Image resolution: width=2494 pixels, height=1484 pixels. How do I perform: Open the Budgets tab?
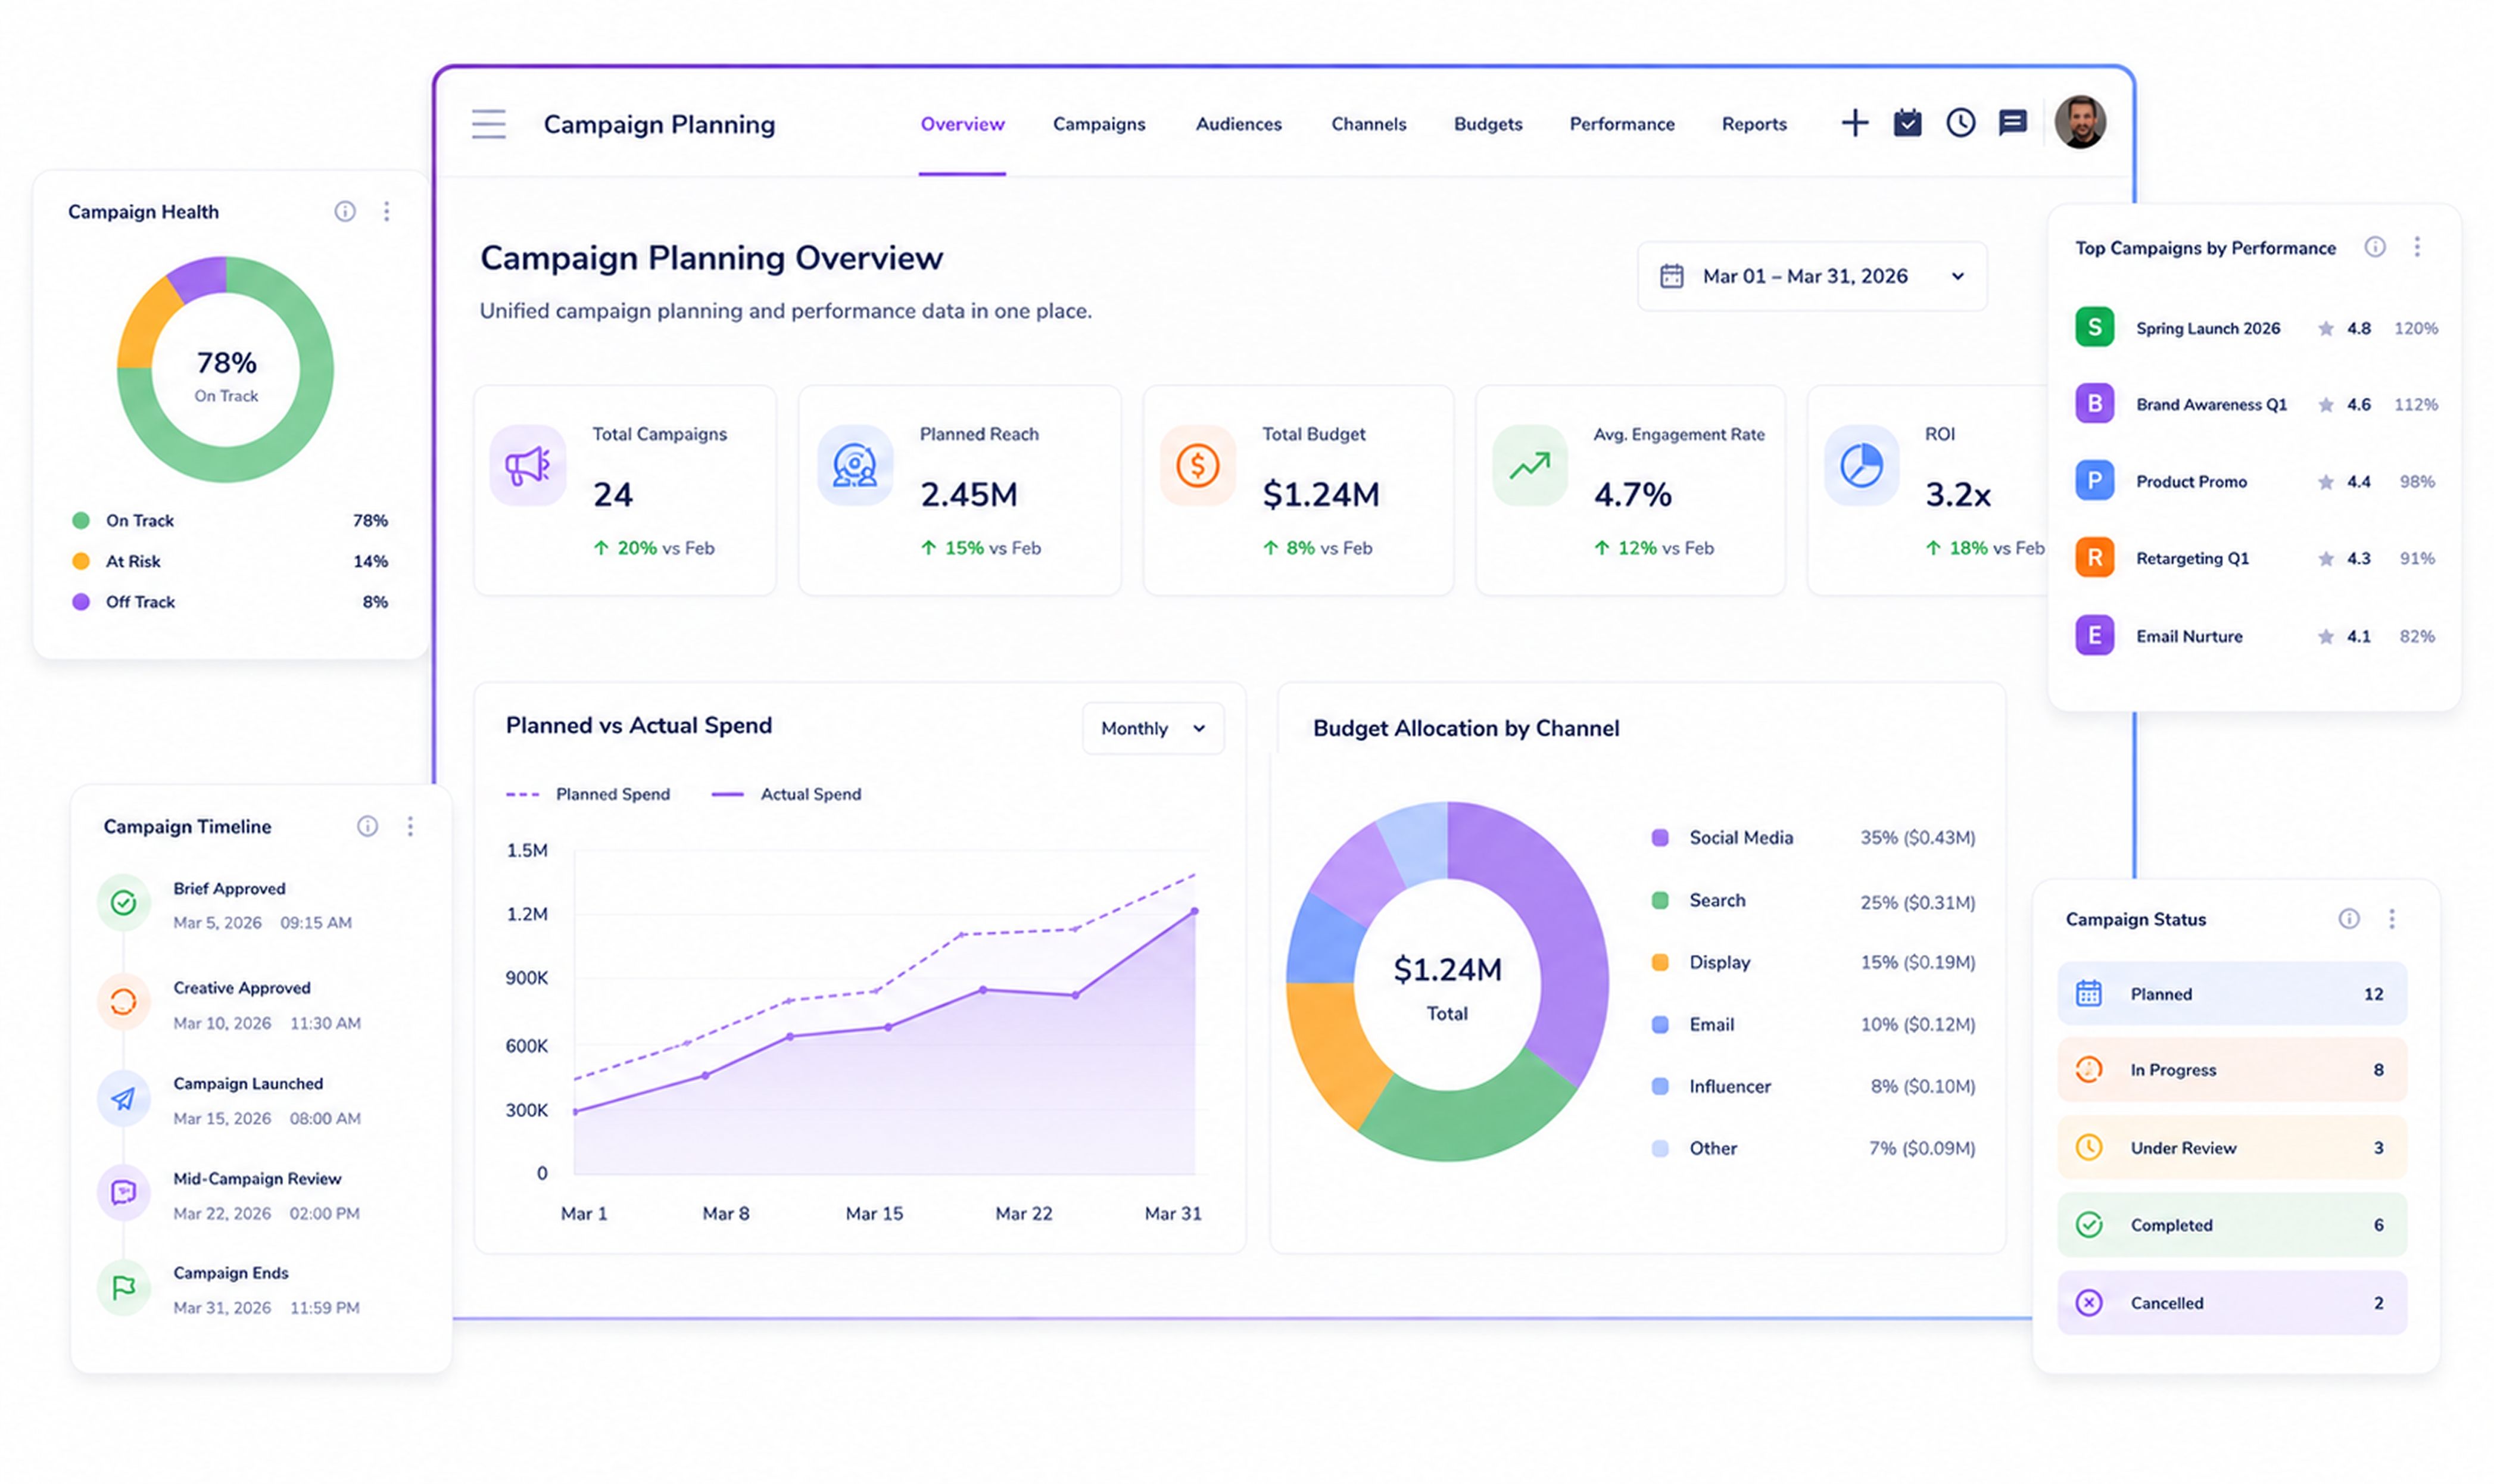pyautogui.click(x=1487, y=124)
